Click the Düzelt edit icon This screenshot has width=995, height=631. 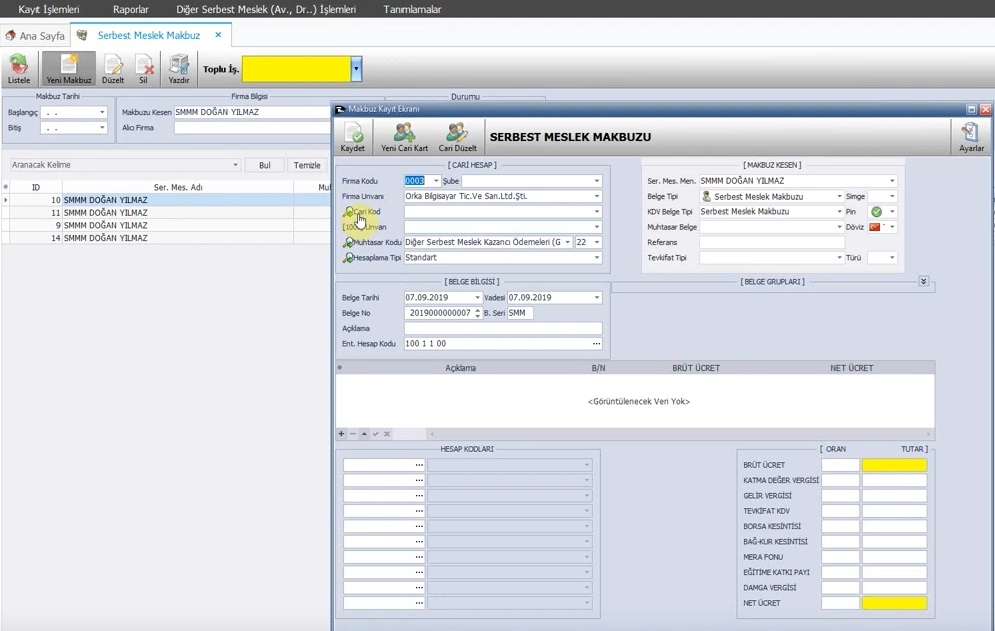113,69
